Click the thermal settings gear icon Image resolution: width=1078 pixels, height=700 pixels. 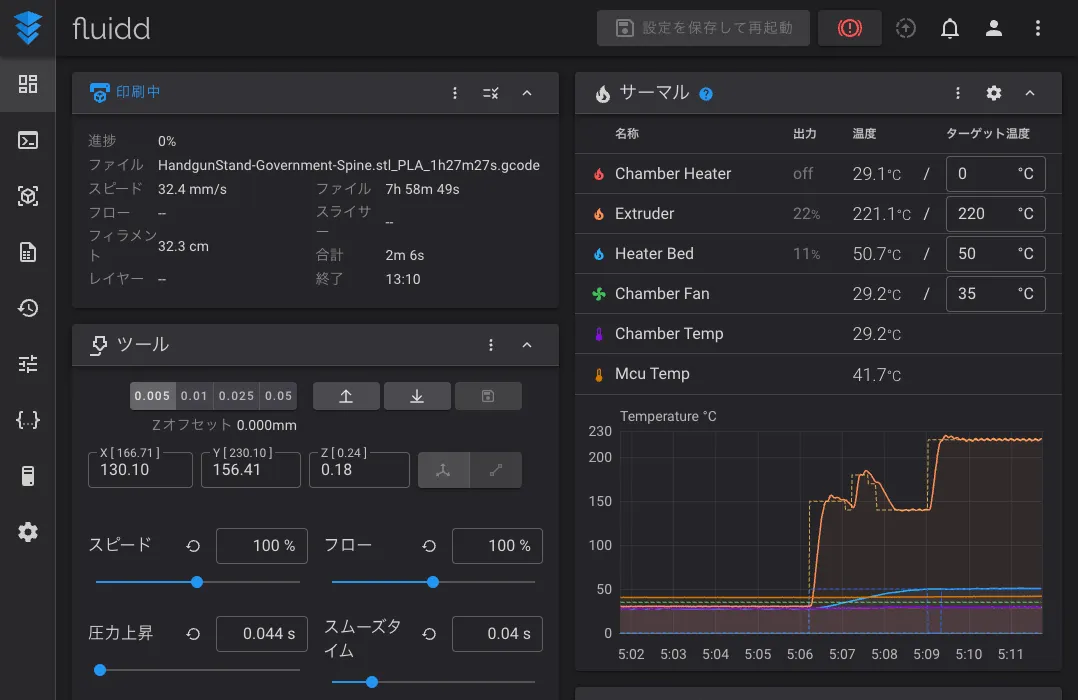pyautogui.click(x=993, y=93)
